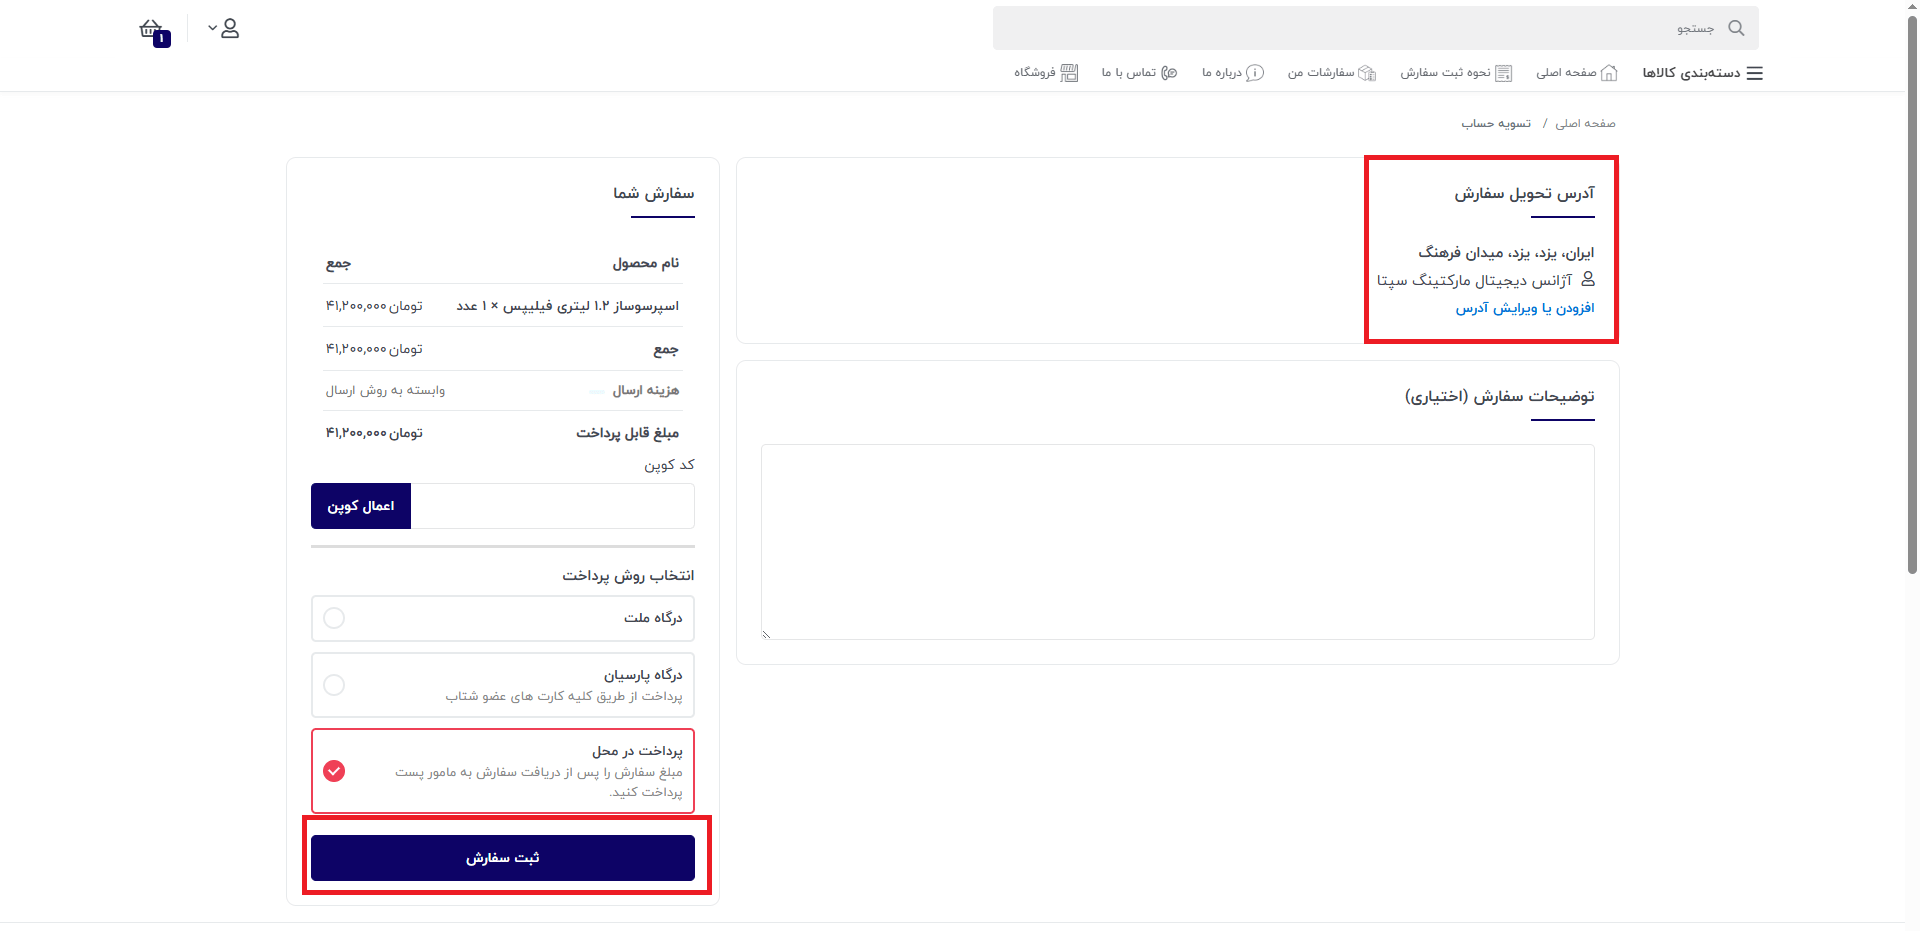The image size is (1920, 931).
Task: Click address text ایران، یزد، یزد، میدان فرهنگ
Action: [1506, 252]
